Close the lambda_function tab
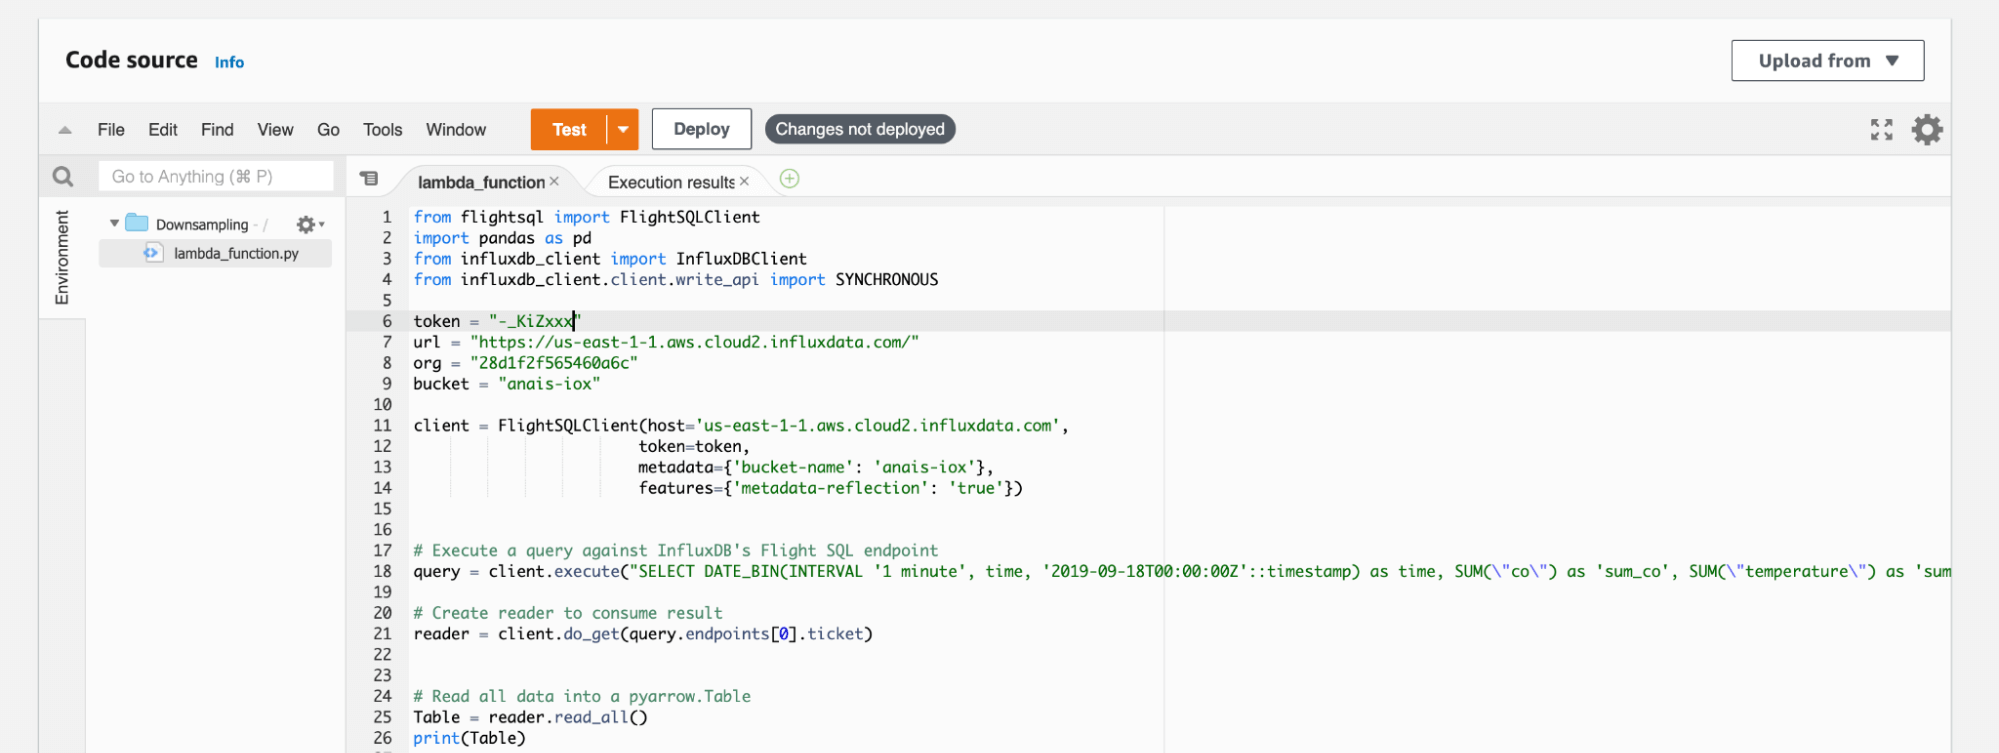 pos(554,181)
